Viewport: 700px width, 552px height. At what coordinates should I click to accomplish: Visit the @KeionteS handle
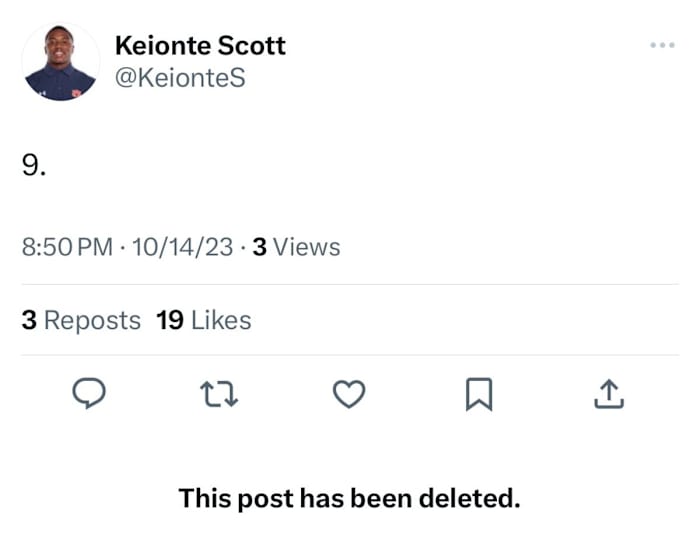(180, 77)
